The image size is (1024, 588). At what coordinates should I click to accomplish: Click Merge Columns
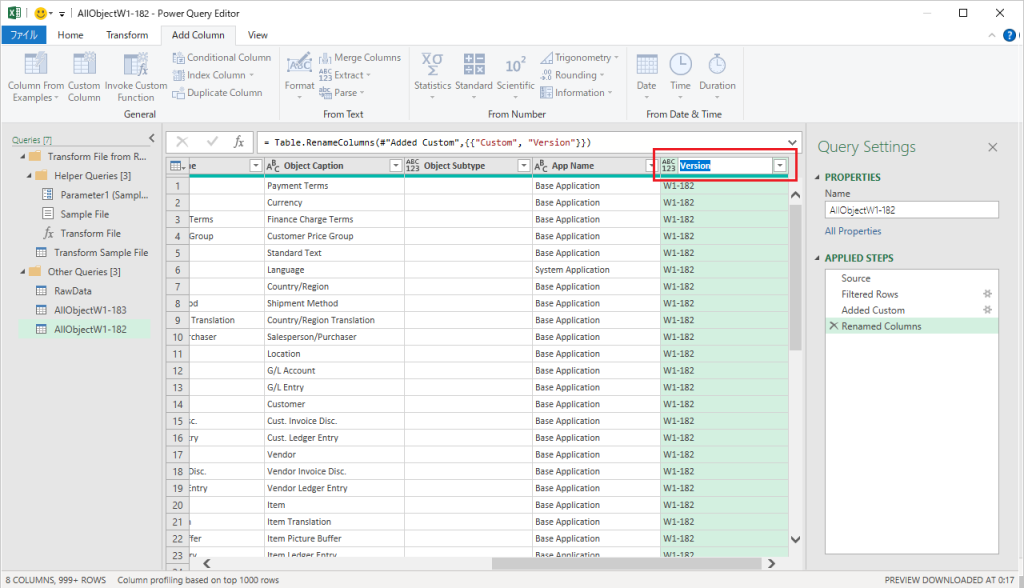click(x=360, y=57)
